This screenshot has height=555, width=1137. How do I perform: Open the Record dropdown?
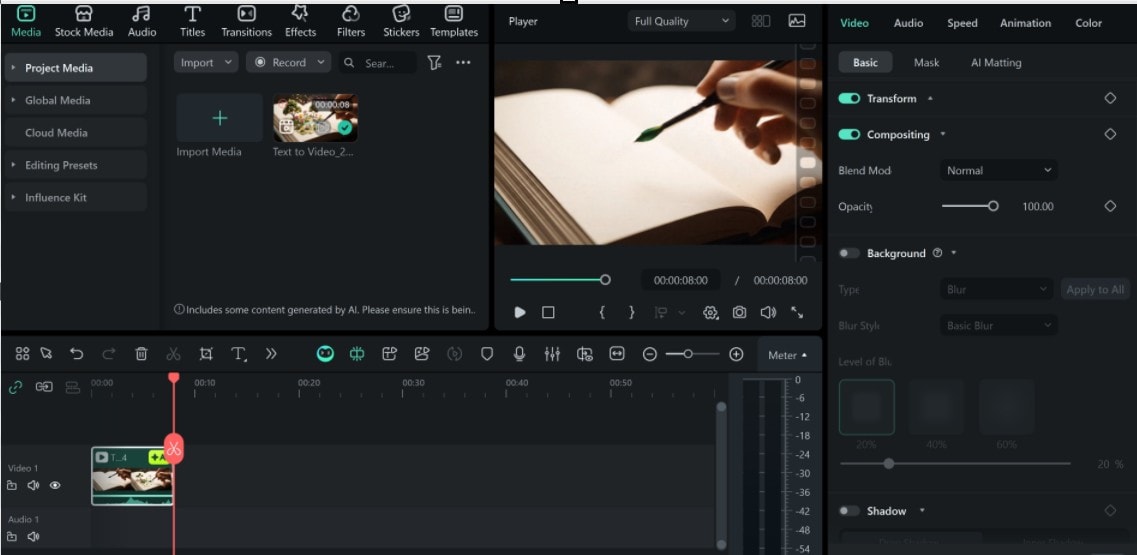pyautogui.click(x=289, y=62)
